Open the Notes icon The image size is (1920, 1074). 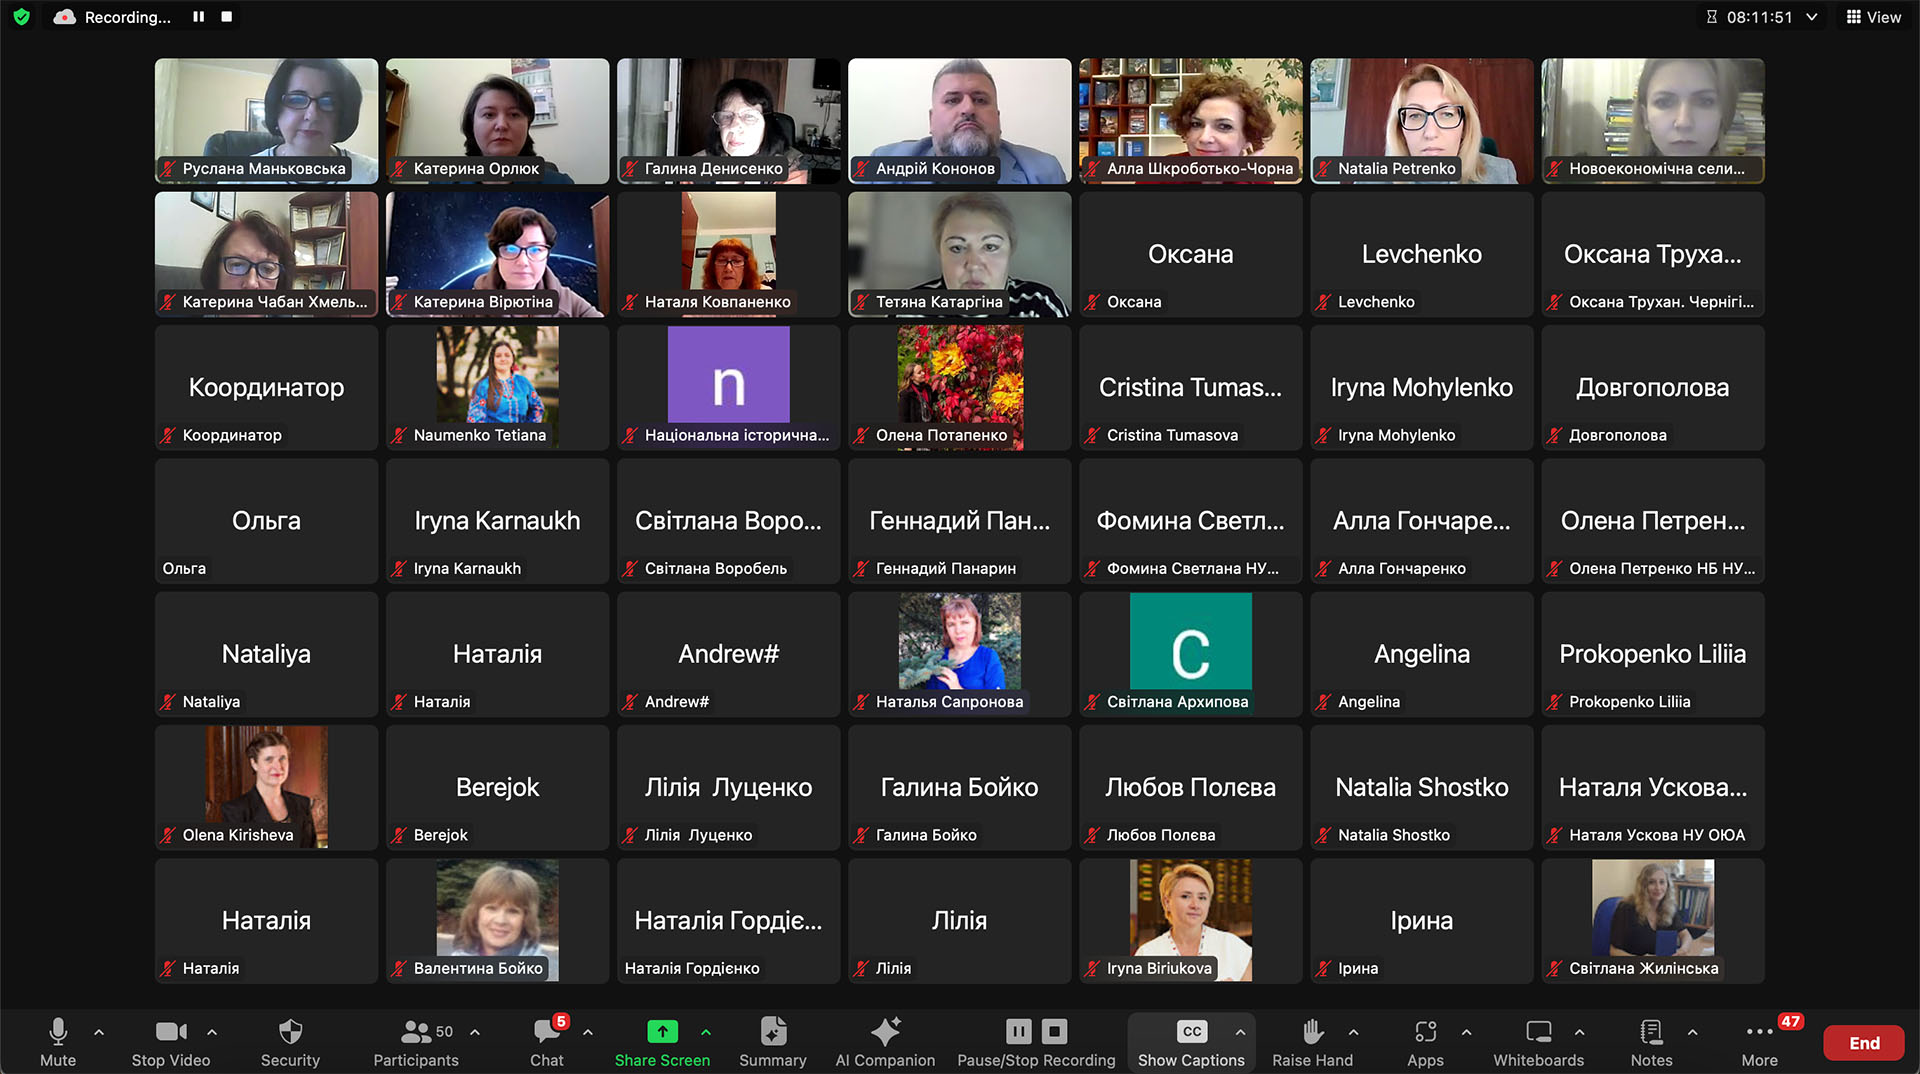[x=1651, y=1032]
